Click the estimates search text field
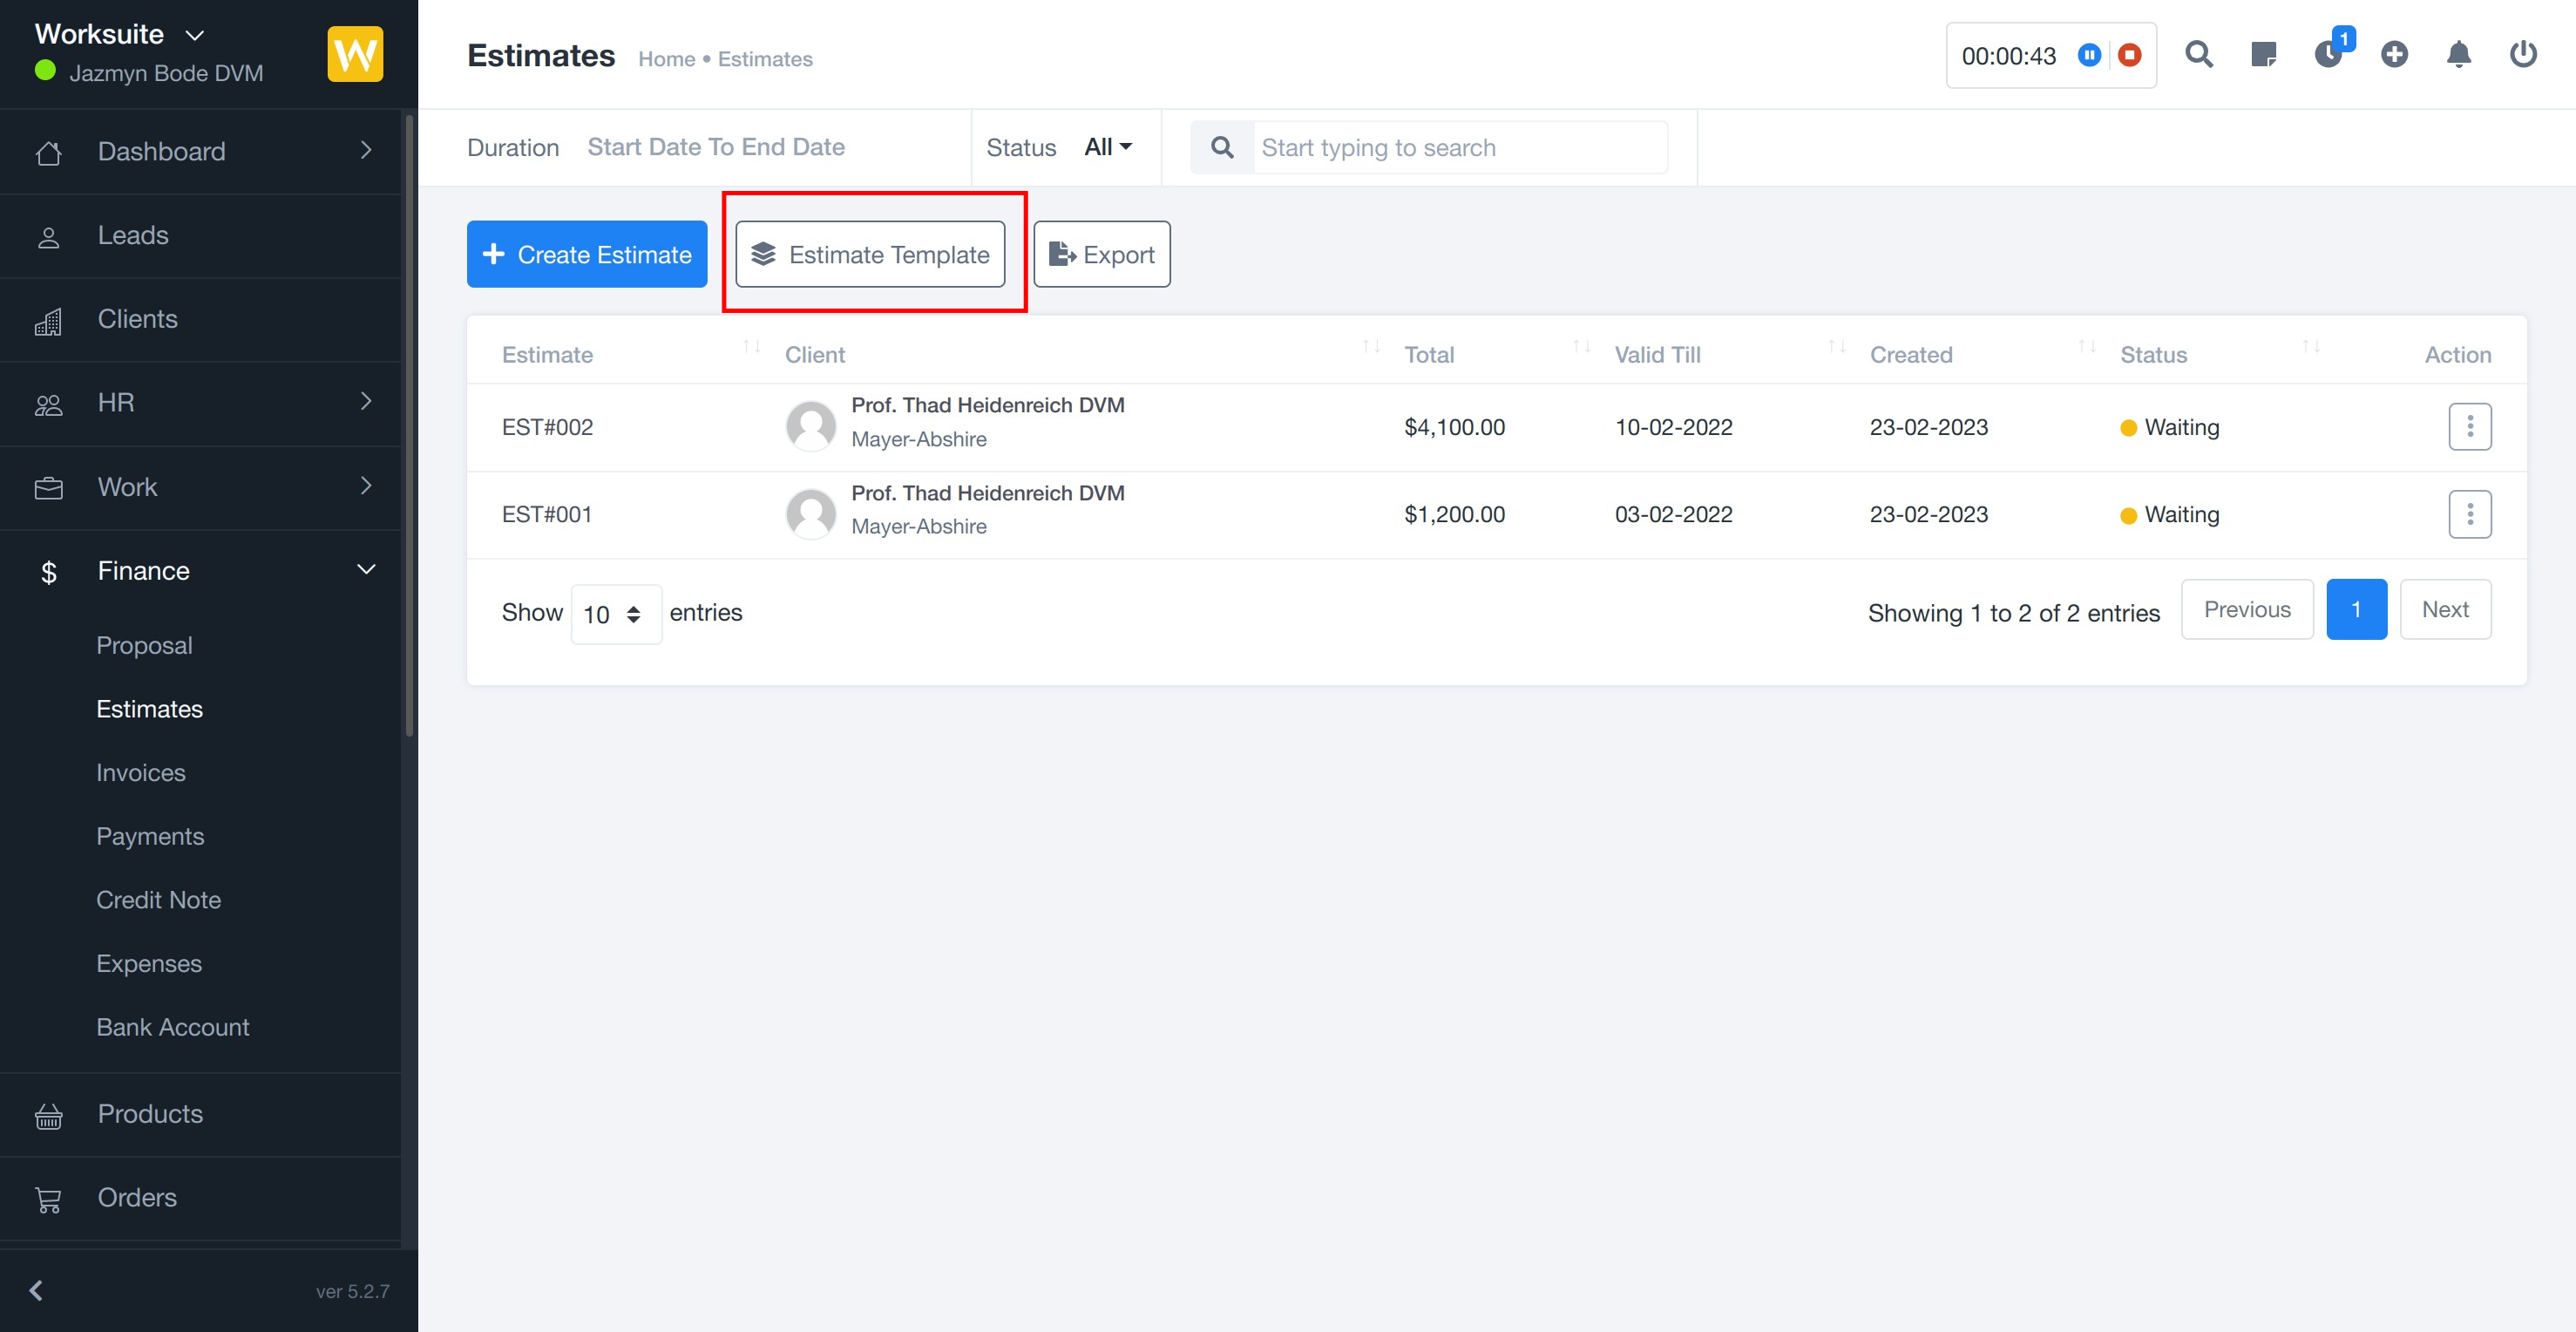 coord(1458,148)
